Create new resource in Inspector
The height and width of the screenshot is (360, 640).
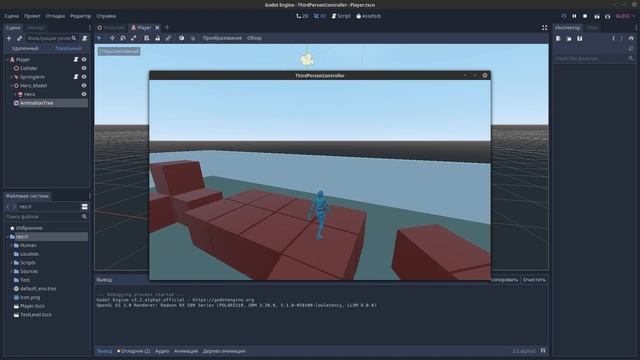(x=558, y=38)
